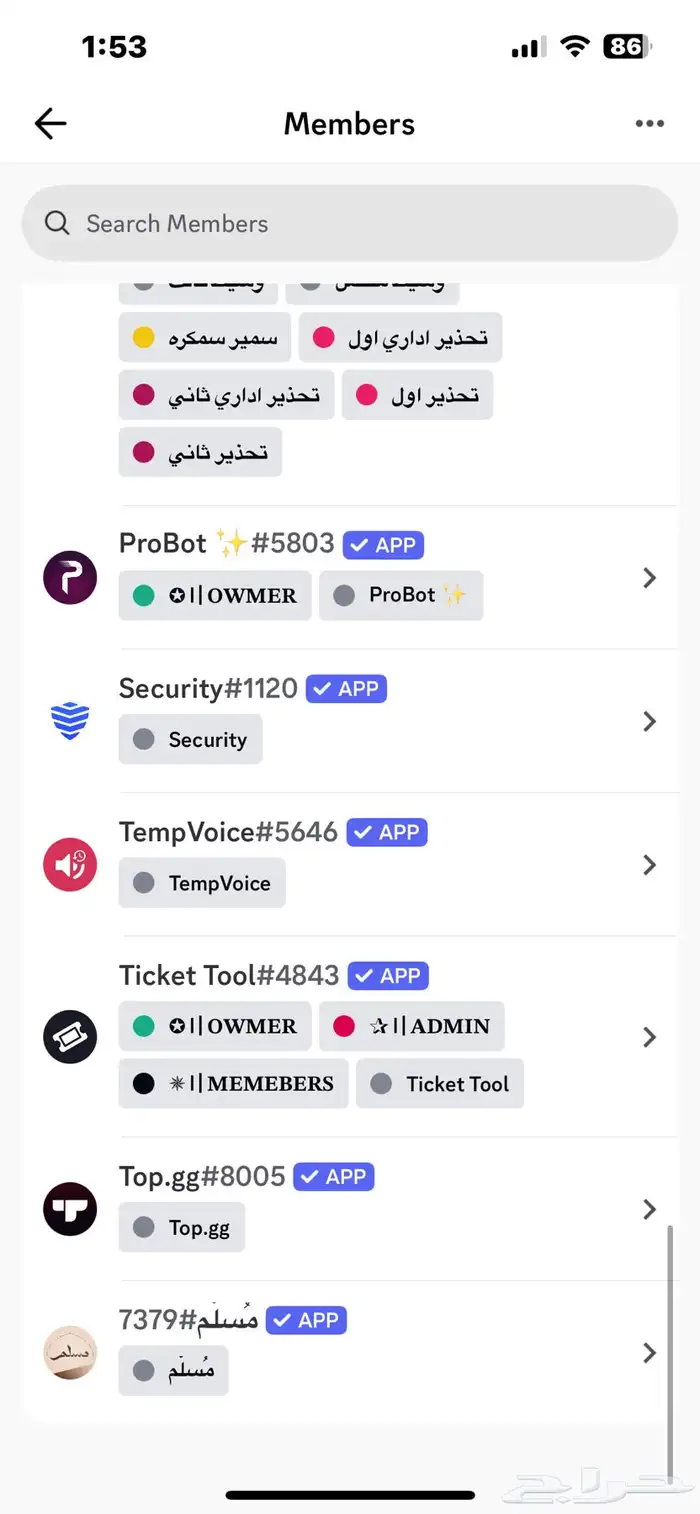Select the TempVoice speaker avatar icon
The height and width of the screenshot is (1514, 700).
click(x=69, y=864)
